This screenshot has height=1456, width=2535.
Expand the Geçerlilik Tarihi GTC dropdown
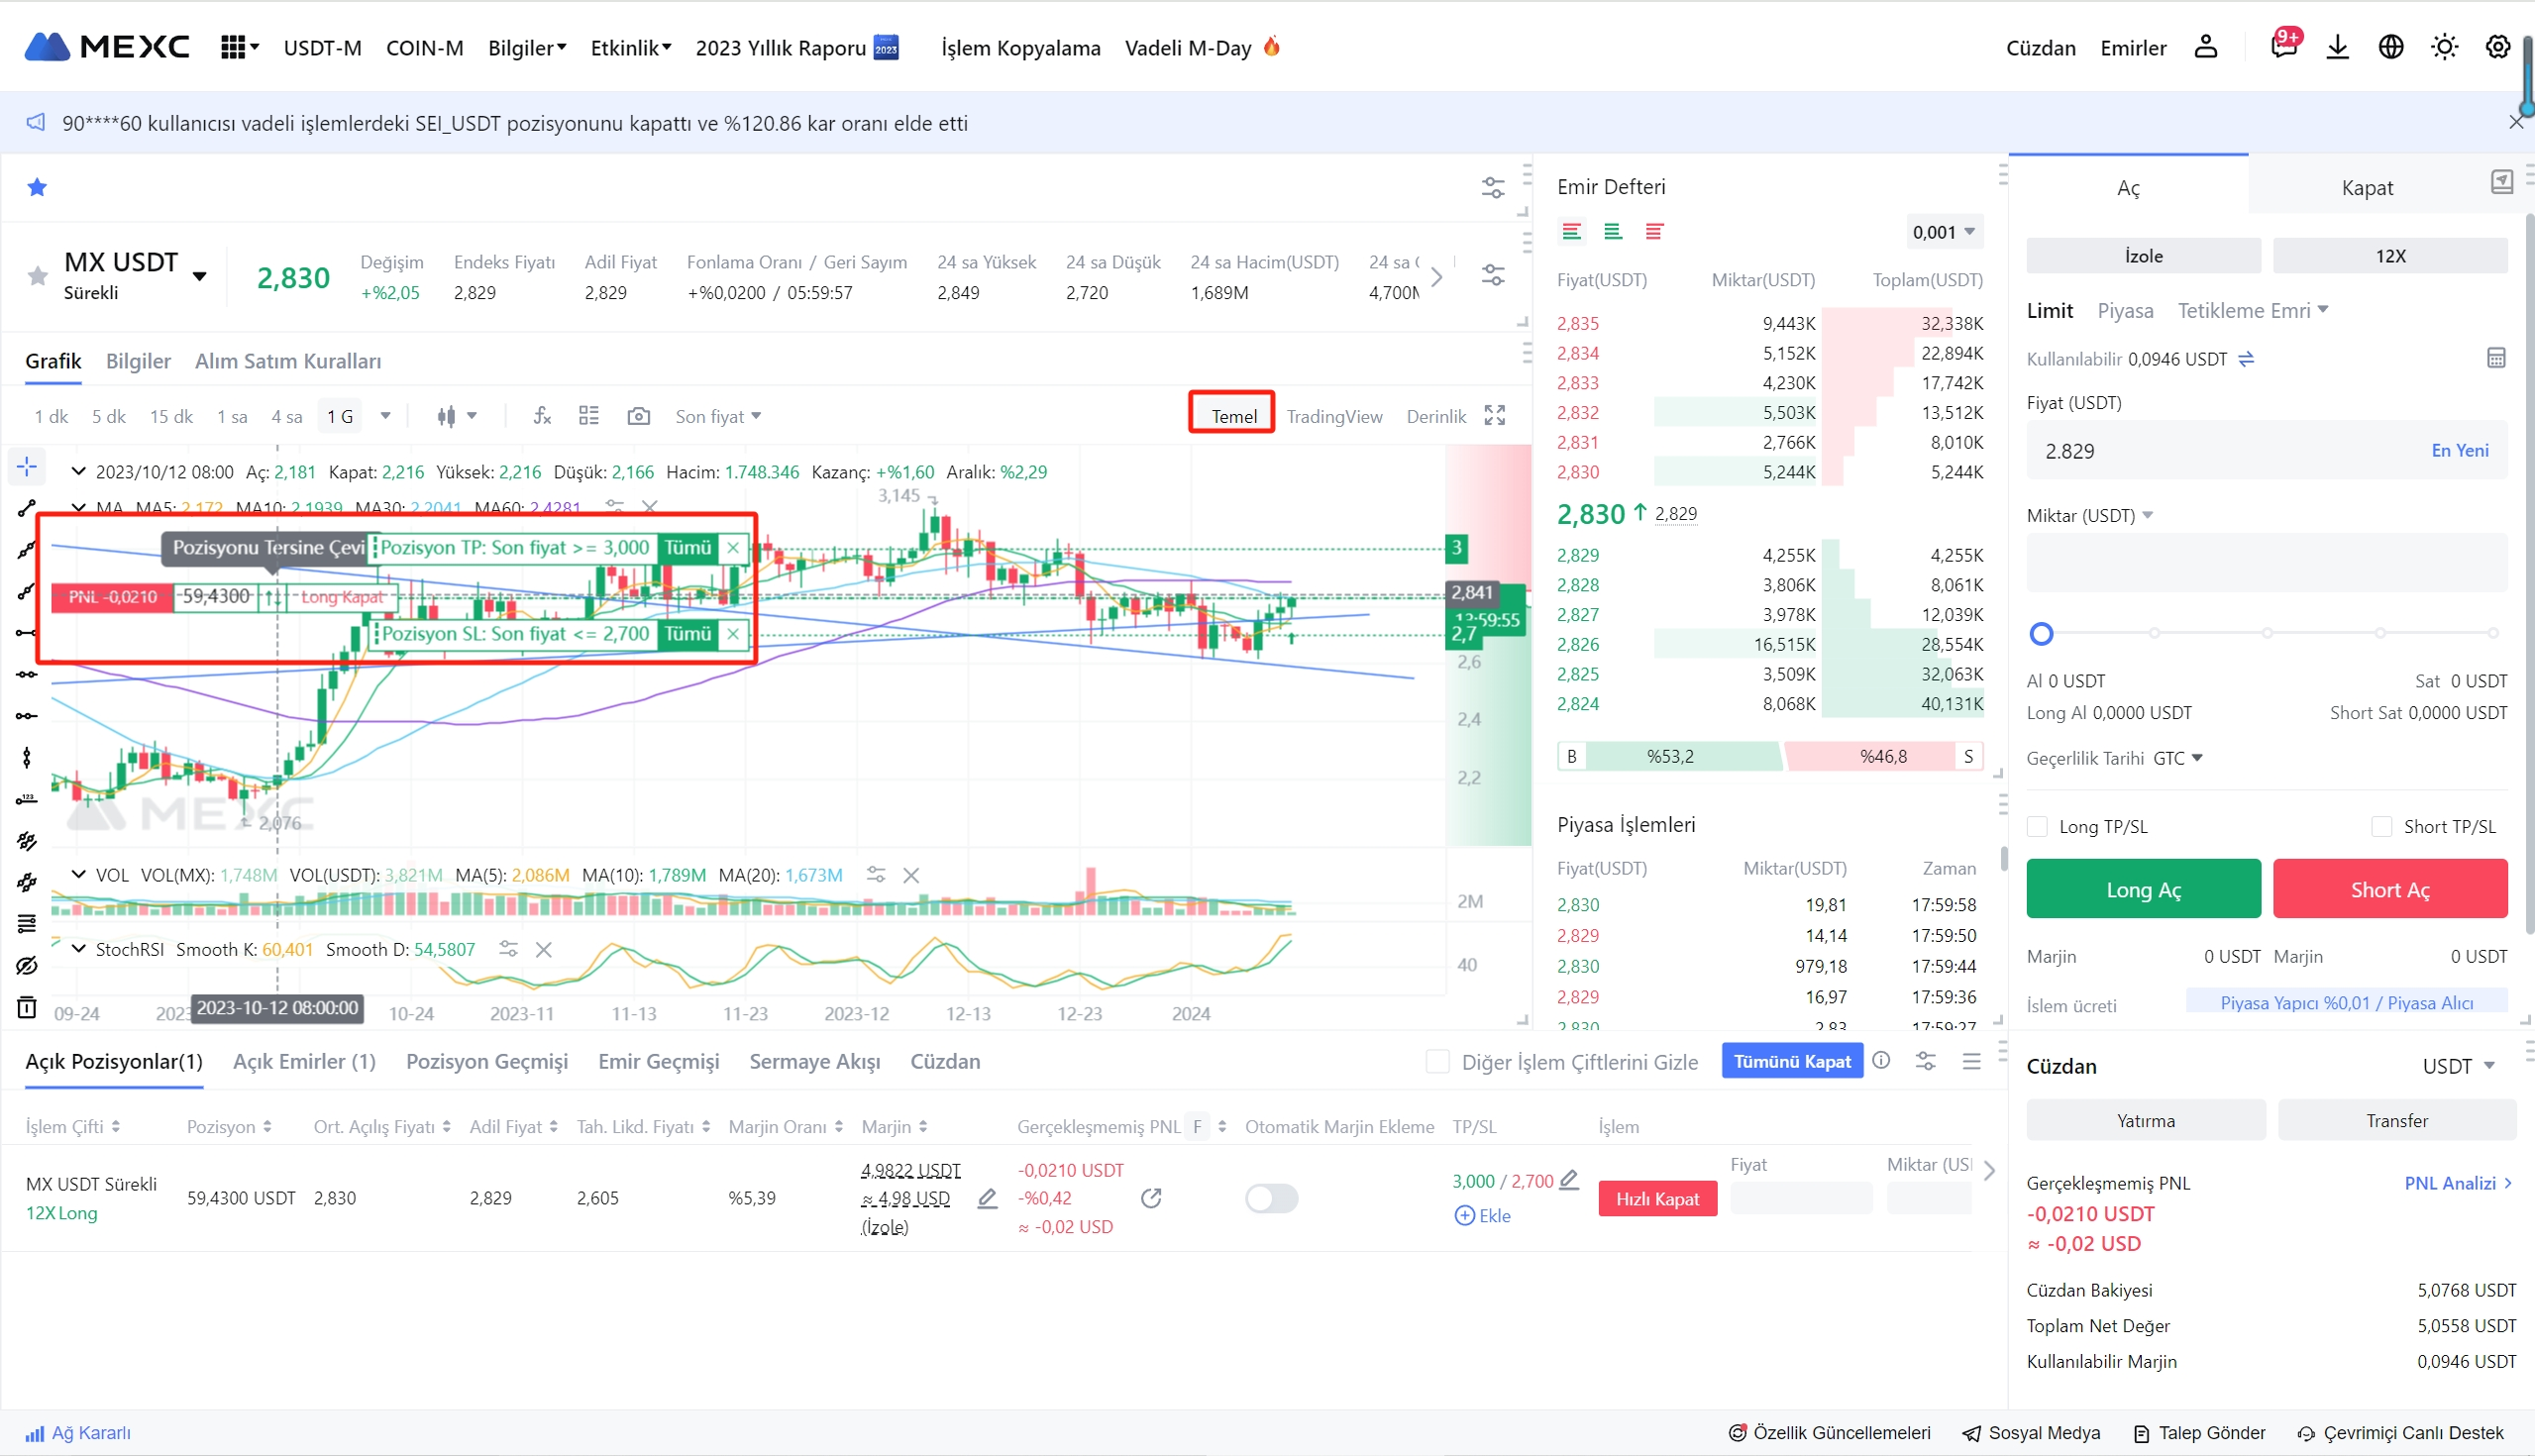2178,758
